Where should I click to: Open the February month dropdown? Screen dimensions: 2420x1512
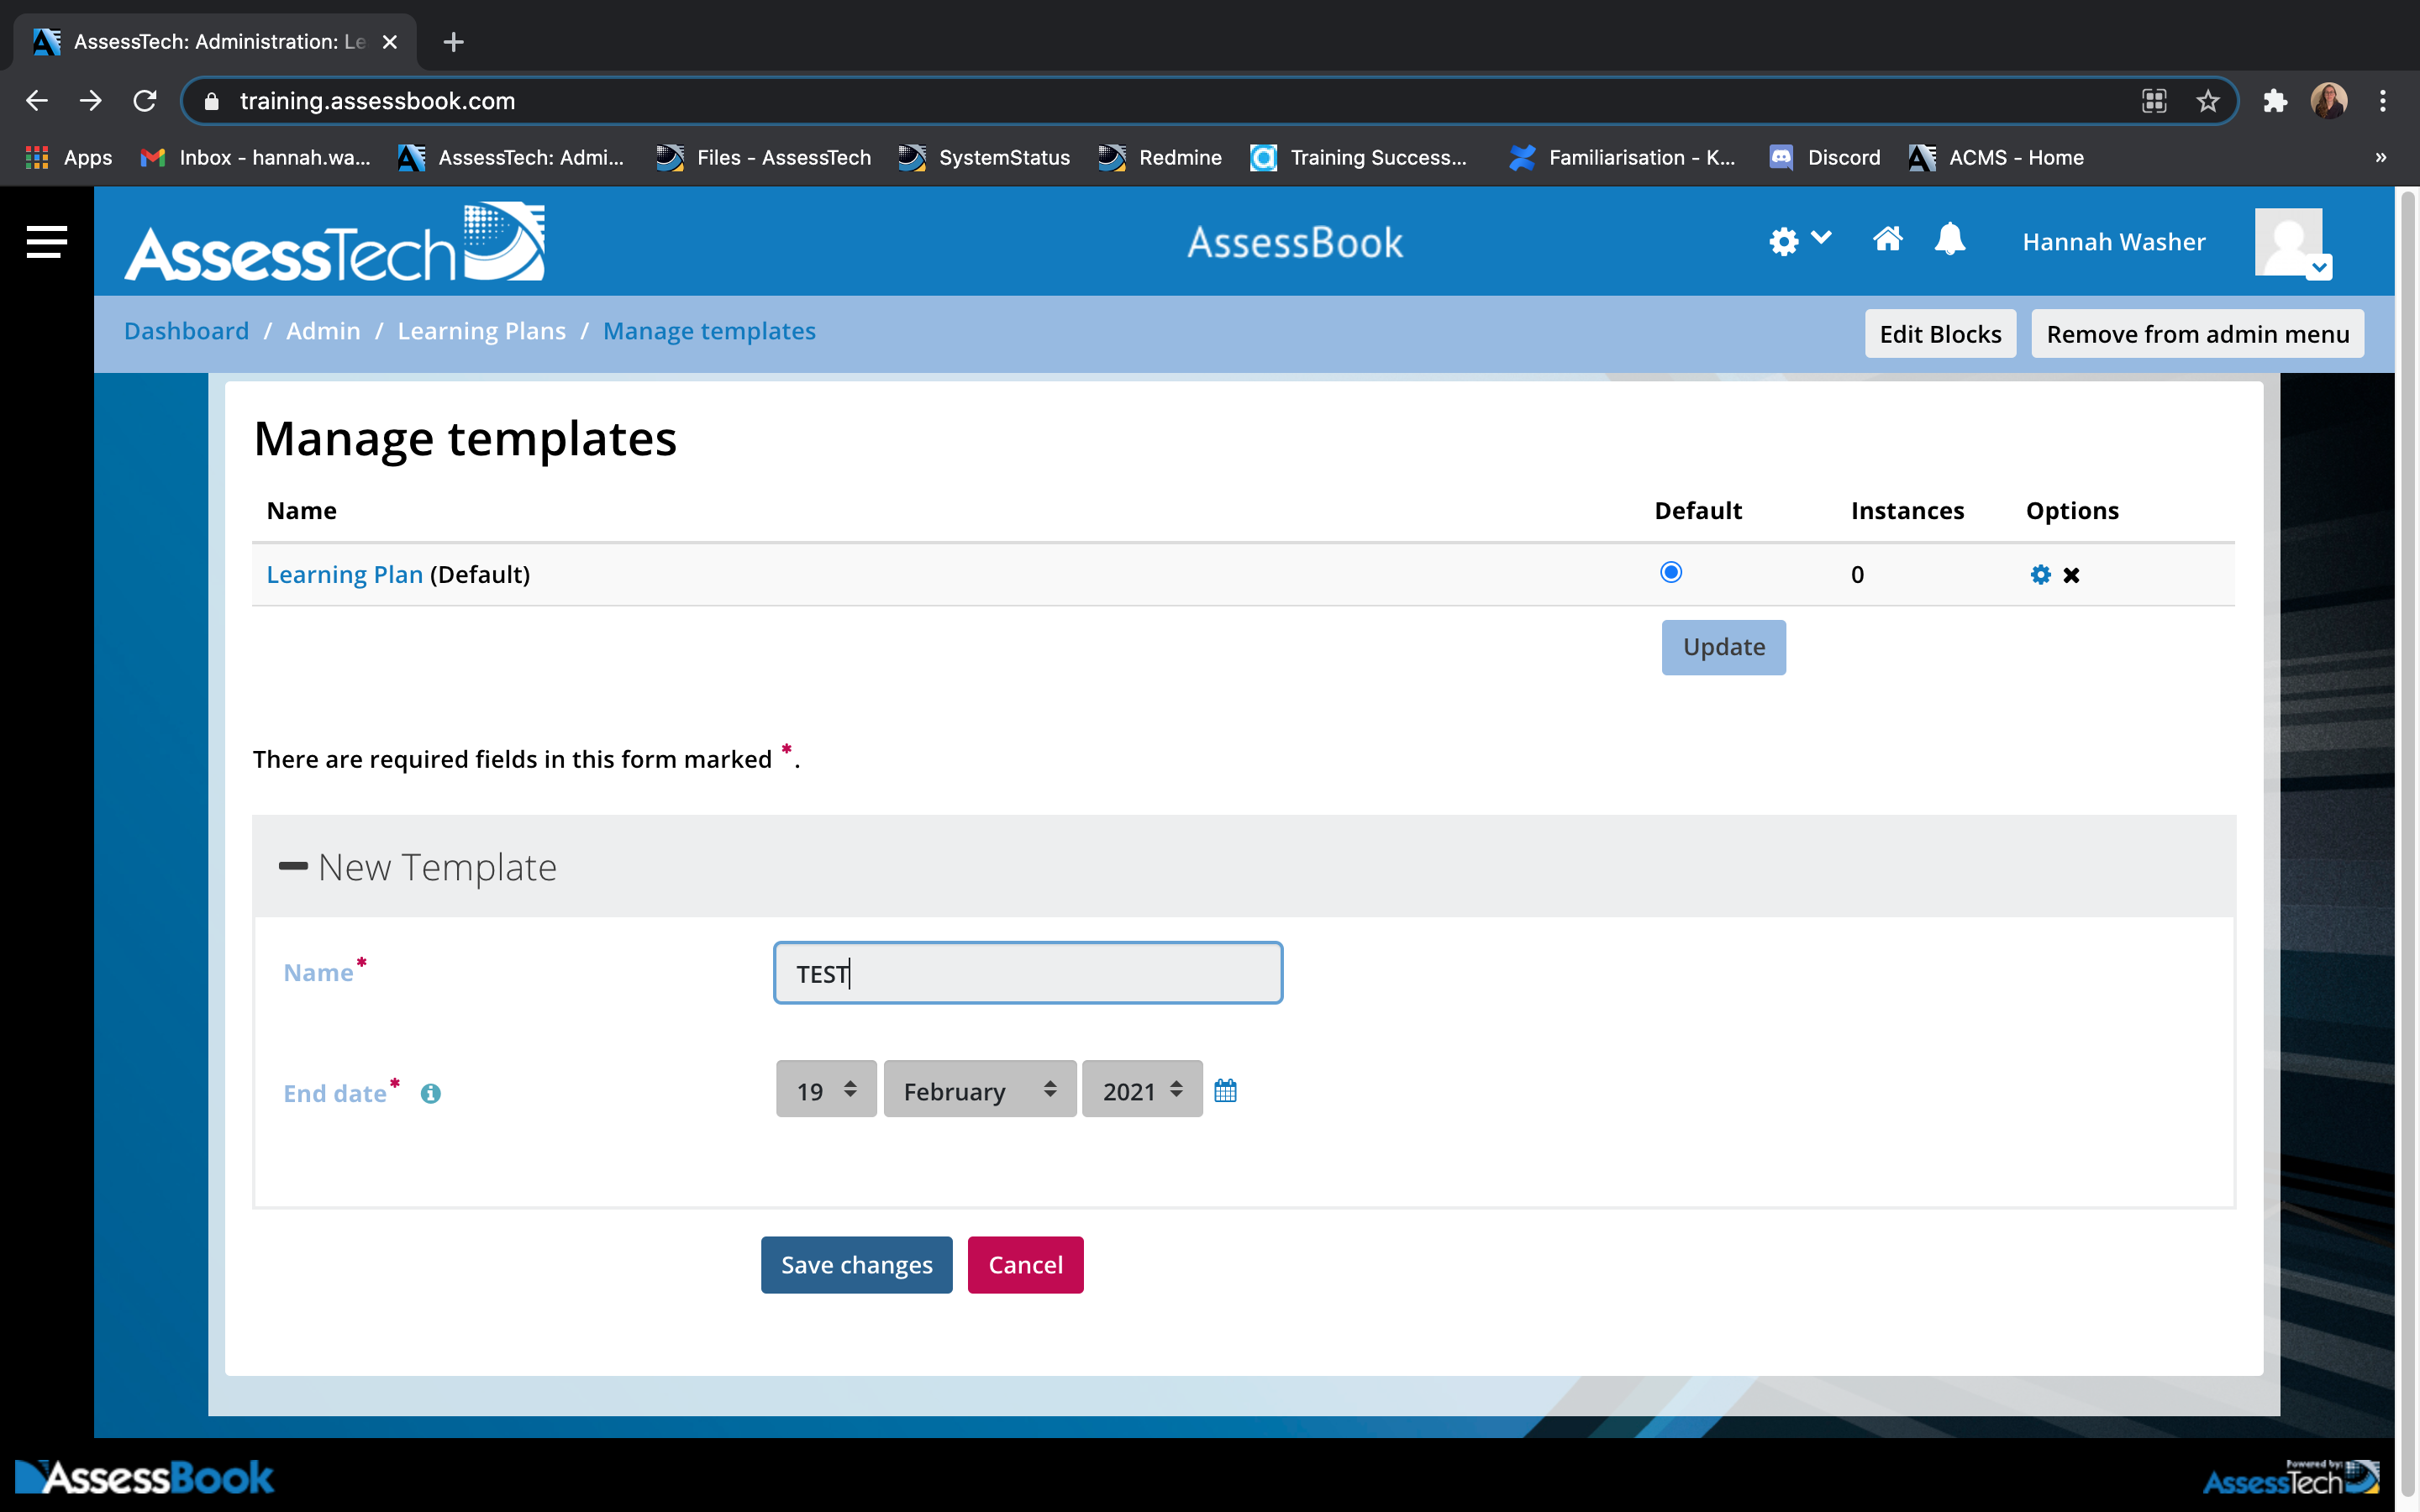point(980,1089)
